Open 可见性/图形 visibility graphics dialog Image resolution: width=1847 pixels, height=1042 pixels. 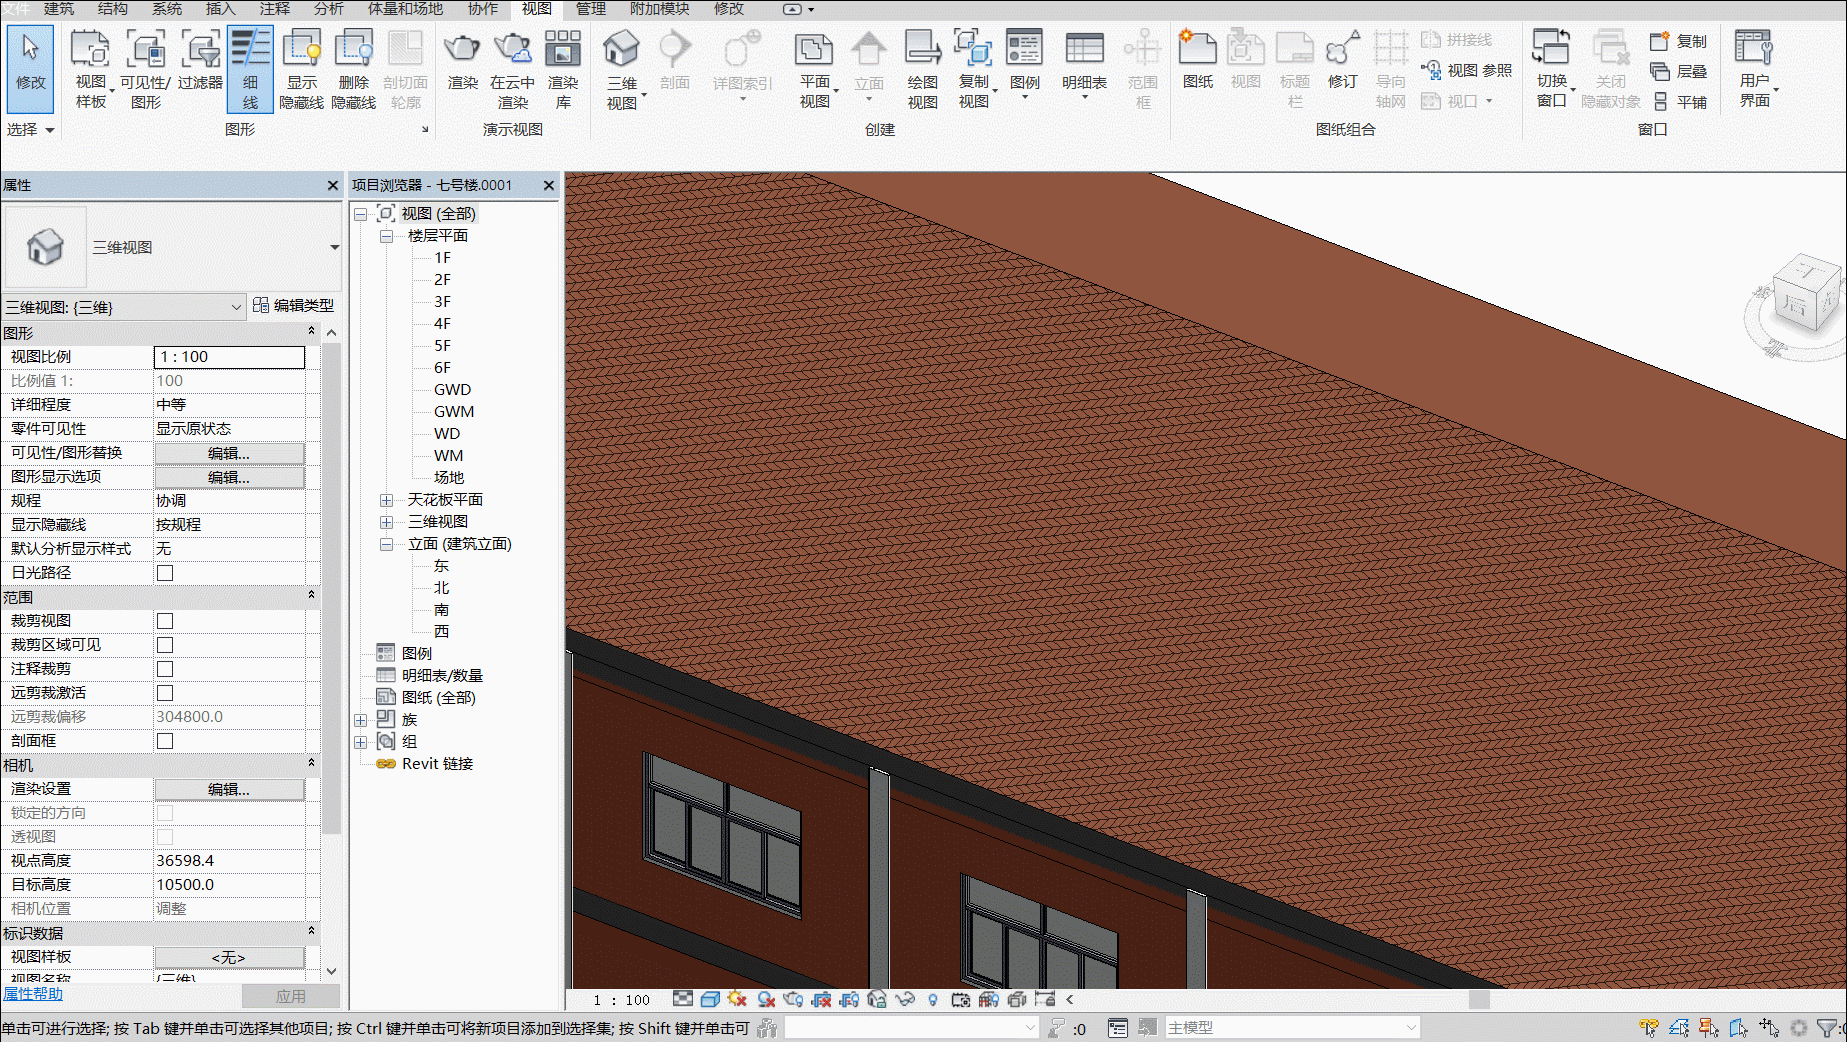(146, 68)
